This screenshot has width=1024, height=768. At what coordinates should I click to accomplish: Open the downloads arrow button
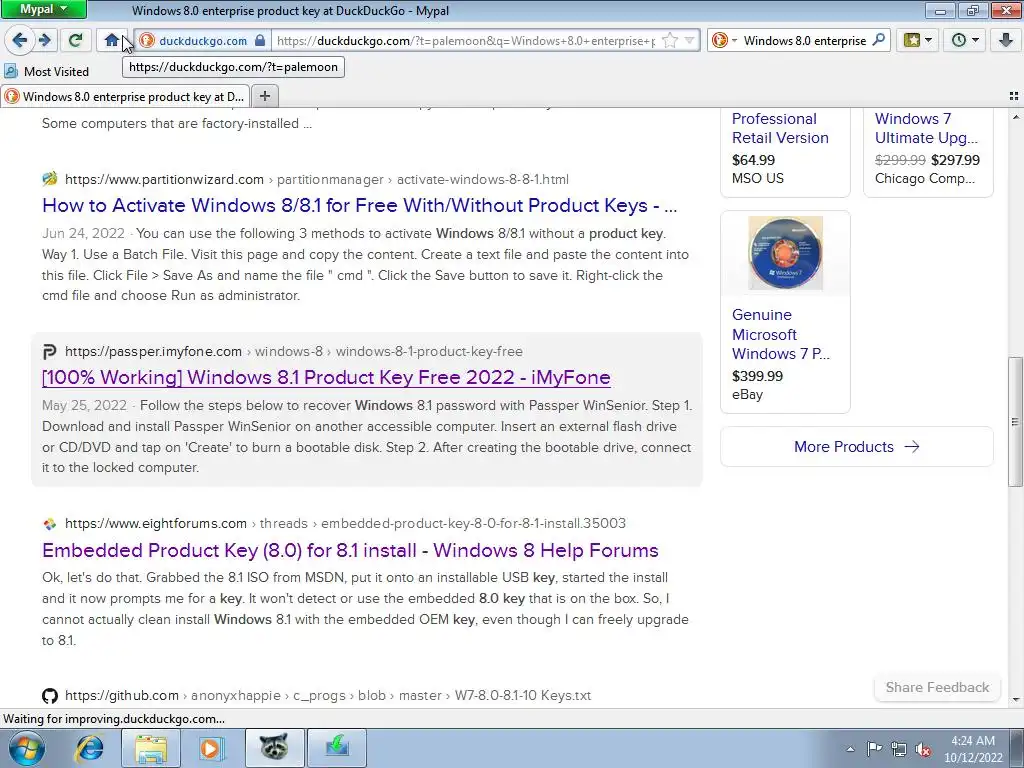1006,40
